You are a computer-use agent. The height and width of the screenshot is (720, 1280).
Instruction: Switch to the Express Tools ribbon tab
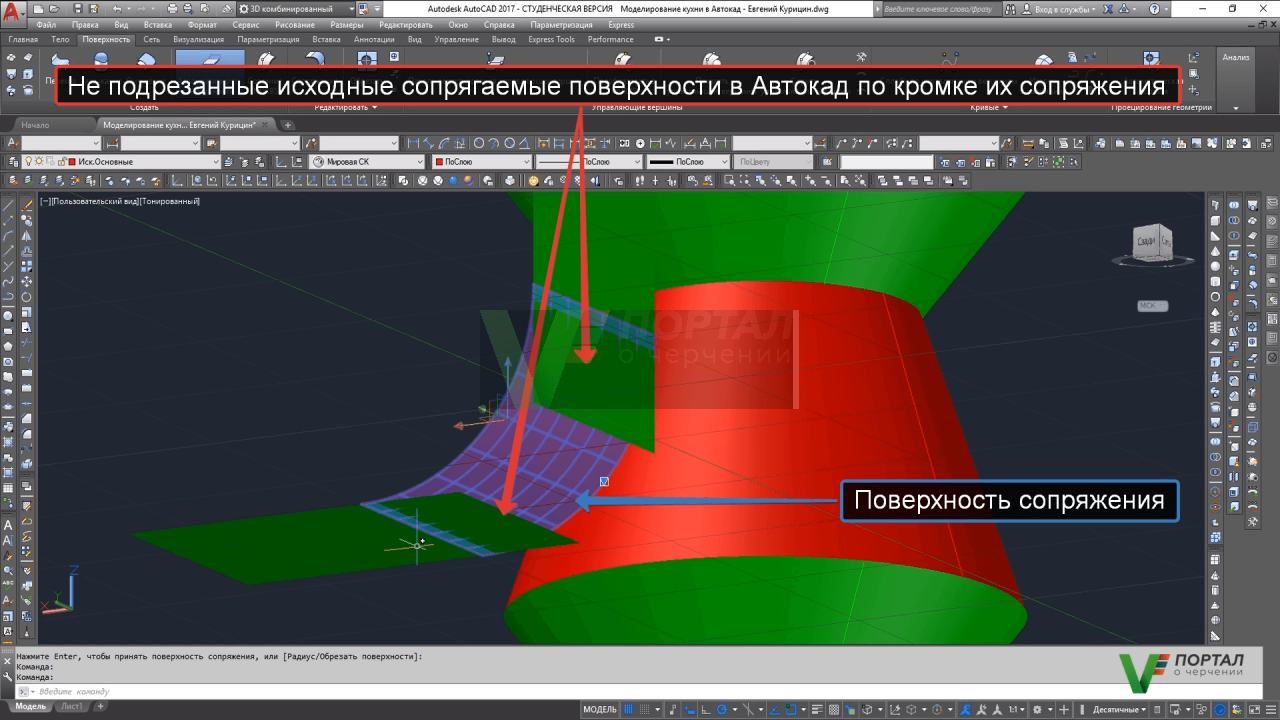coord(551,39)
